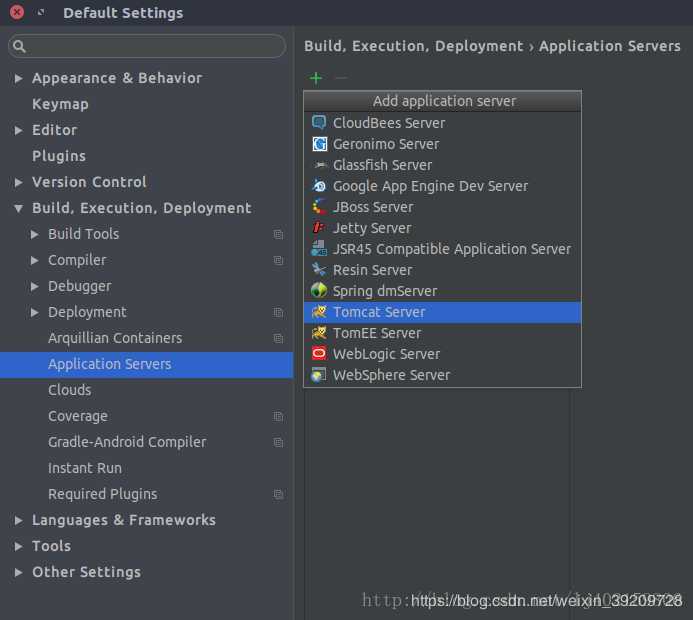The height and width of the screenshot is (620, 693).
Task: Click the JSR45 Compatible Server icon
Action: (319, 249)
